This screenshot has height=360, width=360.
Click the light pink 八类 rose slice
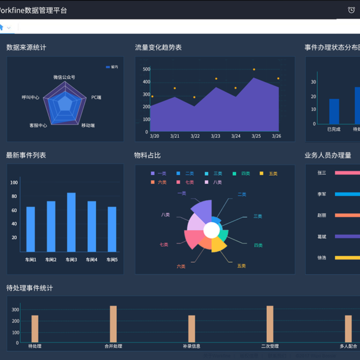[x=195, y=223]
